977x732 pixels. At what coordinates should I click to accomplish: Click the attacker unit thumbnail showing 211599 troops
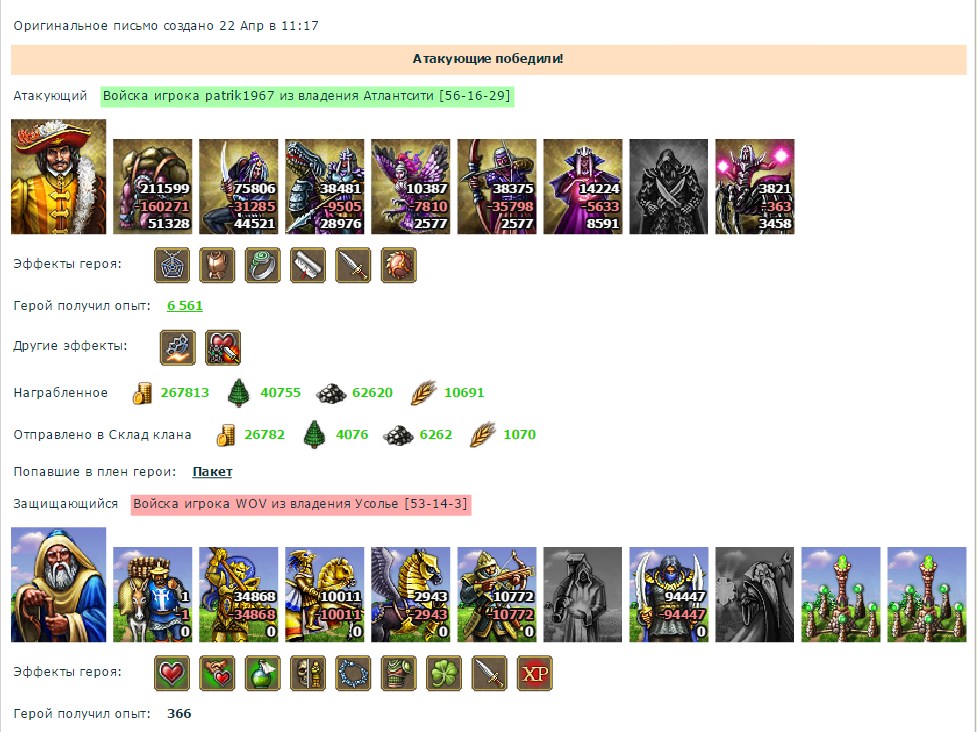click(153, 187)
